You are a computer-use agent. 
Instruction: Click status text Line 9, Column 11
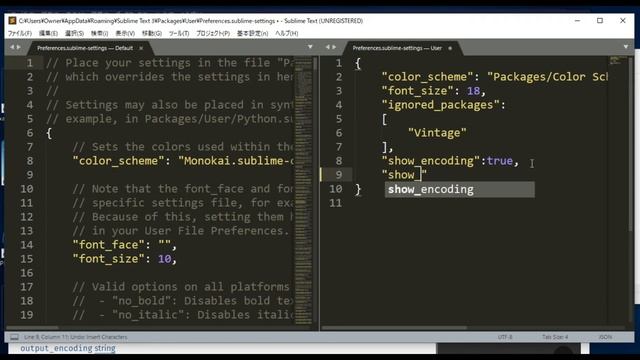coord(76,337)
